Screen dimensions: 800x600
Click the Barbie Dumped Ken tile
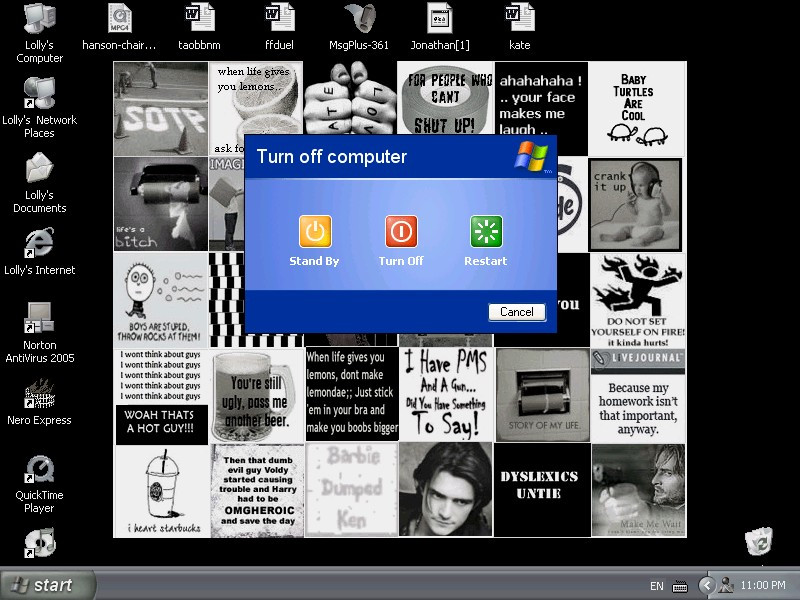351,490
